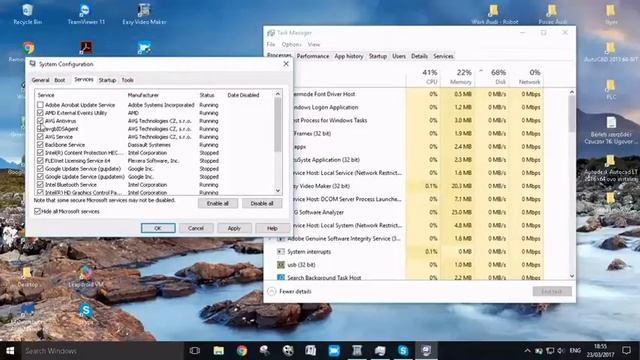Open the TeamViewer 11 desktop icon
This screenshot has height=360, width=640.
[86, 14]
